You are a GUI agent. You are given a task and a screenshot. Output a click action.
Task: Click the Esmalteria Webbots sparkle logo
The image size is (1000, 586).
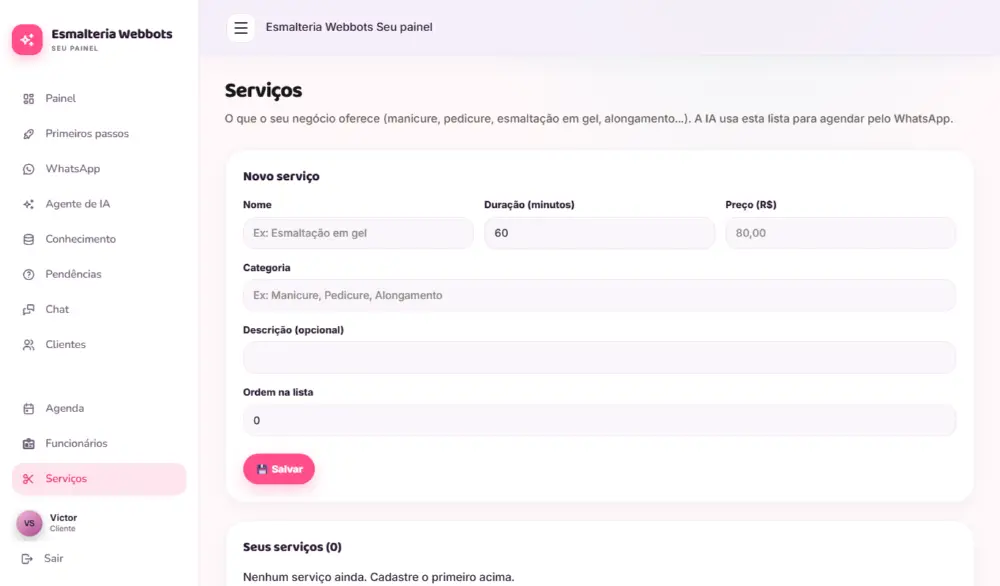click(x=27, y=40)
